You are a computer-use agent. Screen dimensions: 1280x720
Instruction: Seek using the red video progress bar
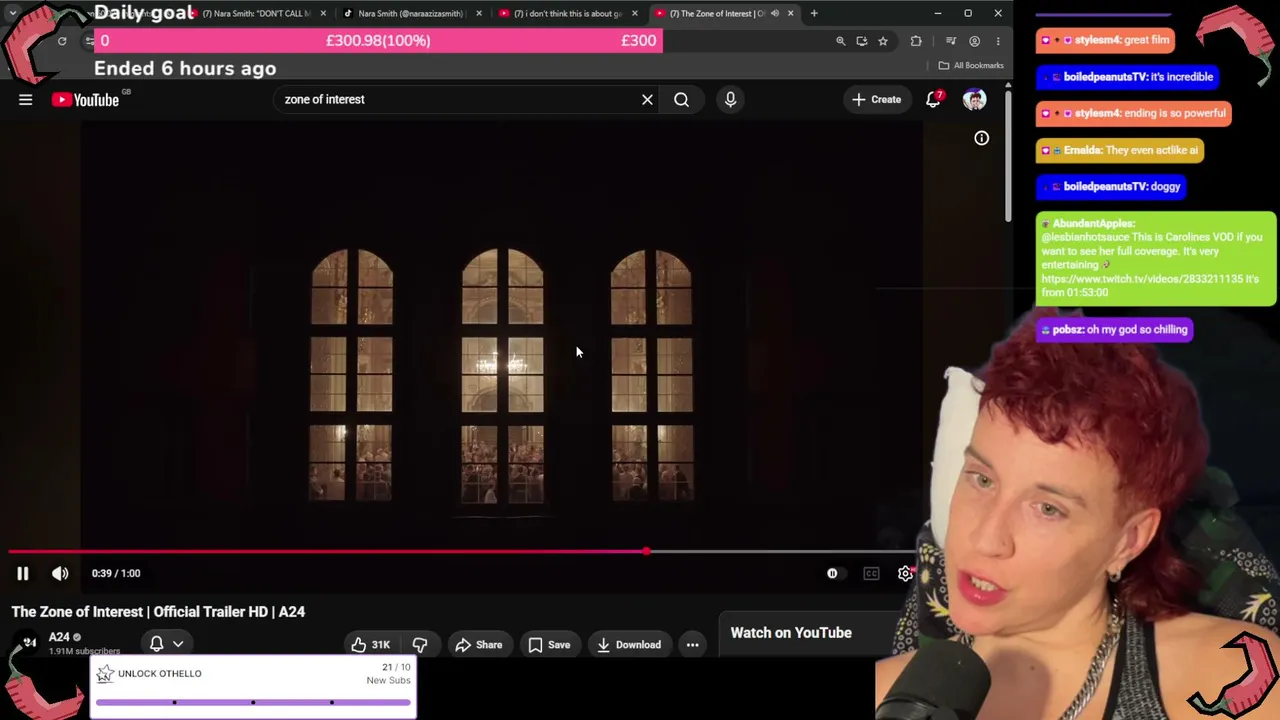click(x=462, y=551)
